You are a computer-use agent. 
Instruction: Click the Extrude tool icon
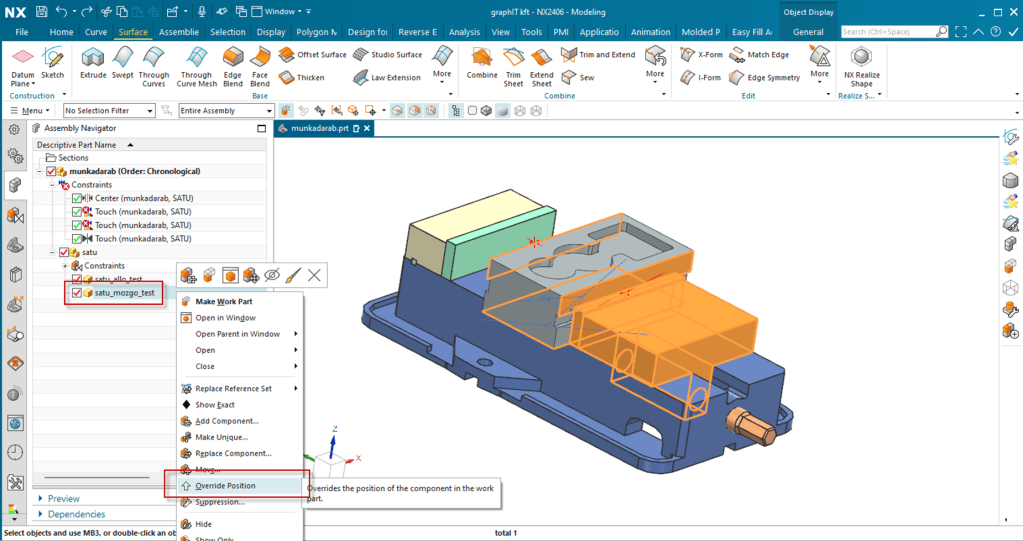tap(93, 56)
